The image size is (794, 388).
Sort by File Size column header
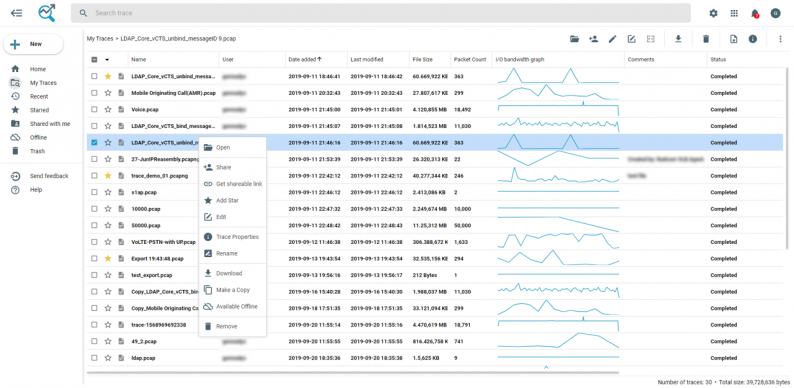click(422, 59)
